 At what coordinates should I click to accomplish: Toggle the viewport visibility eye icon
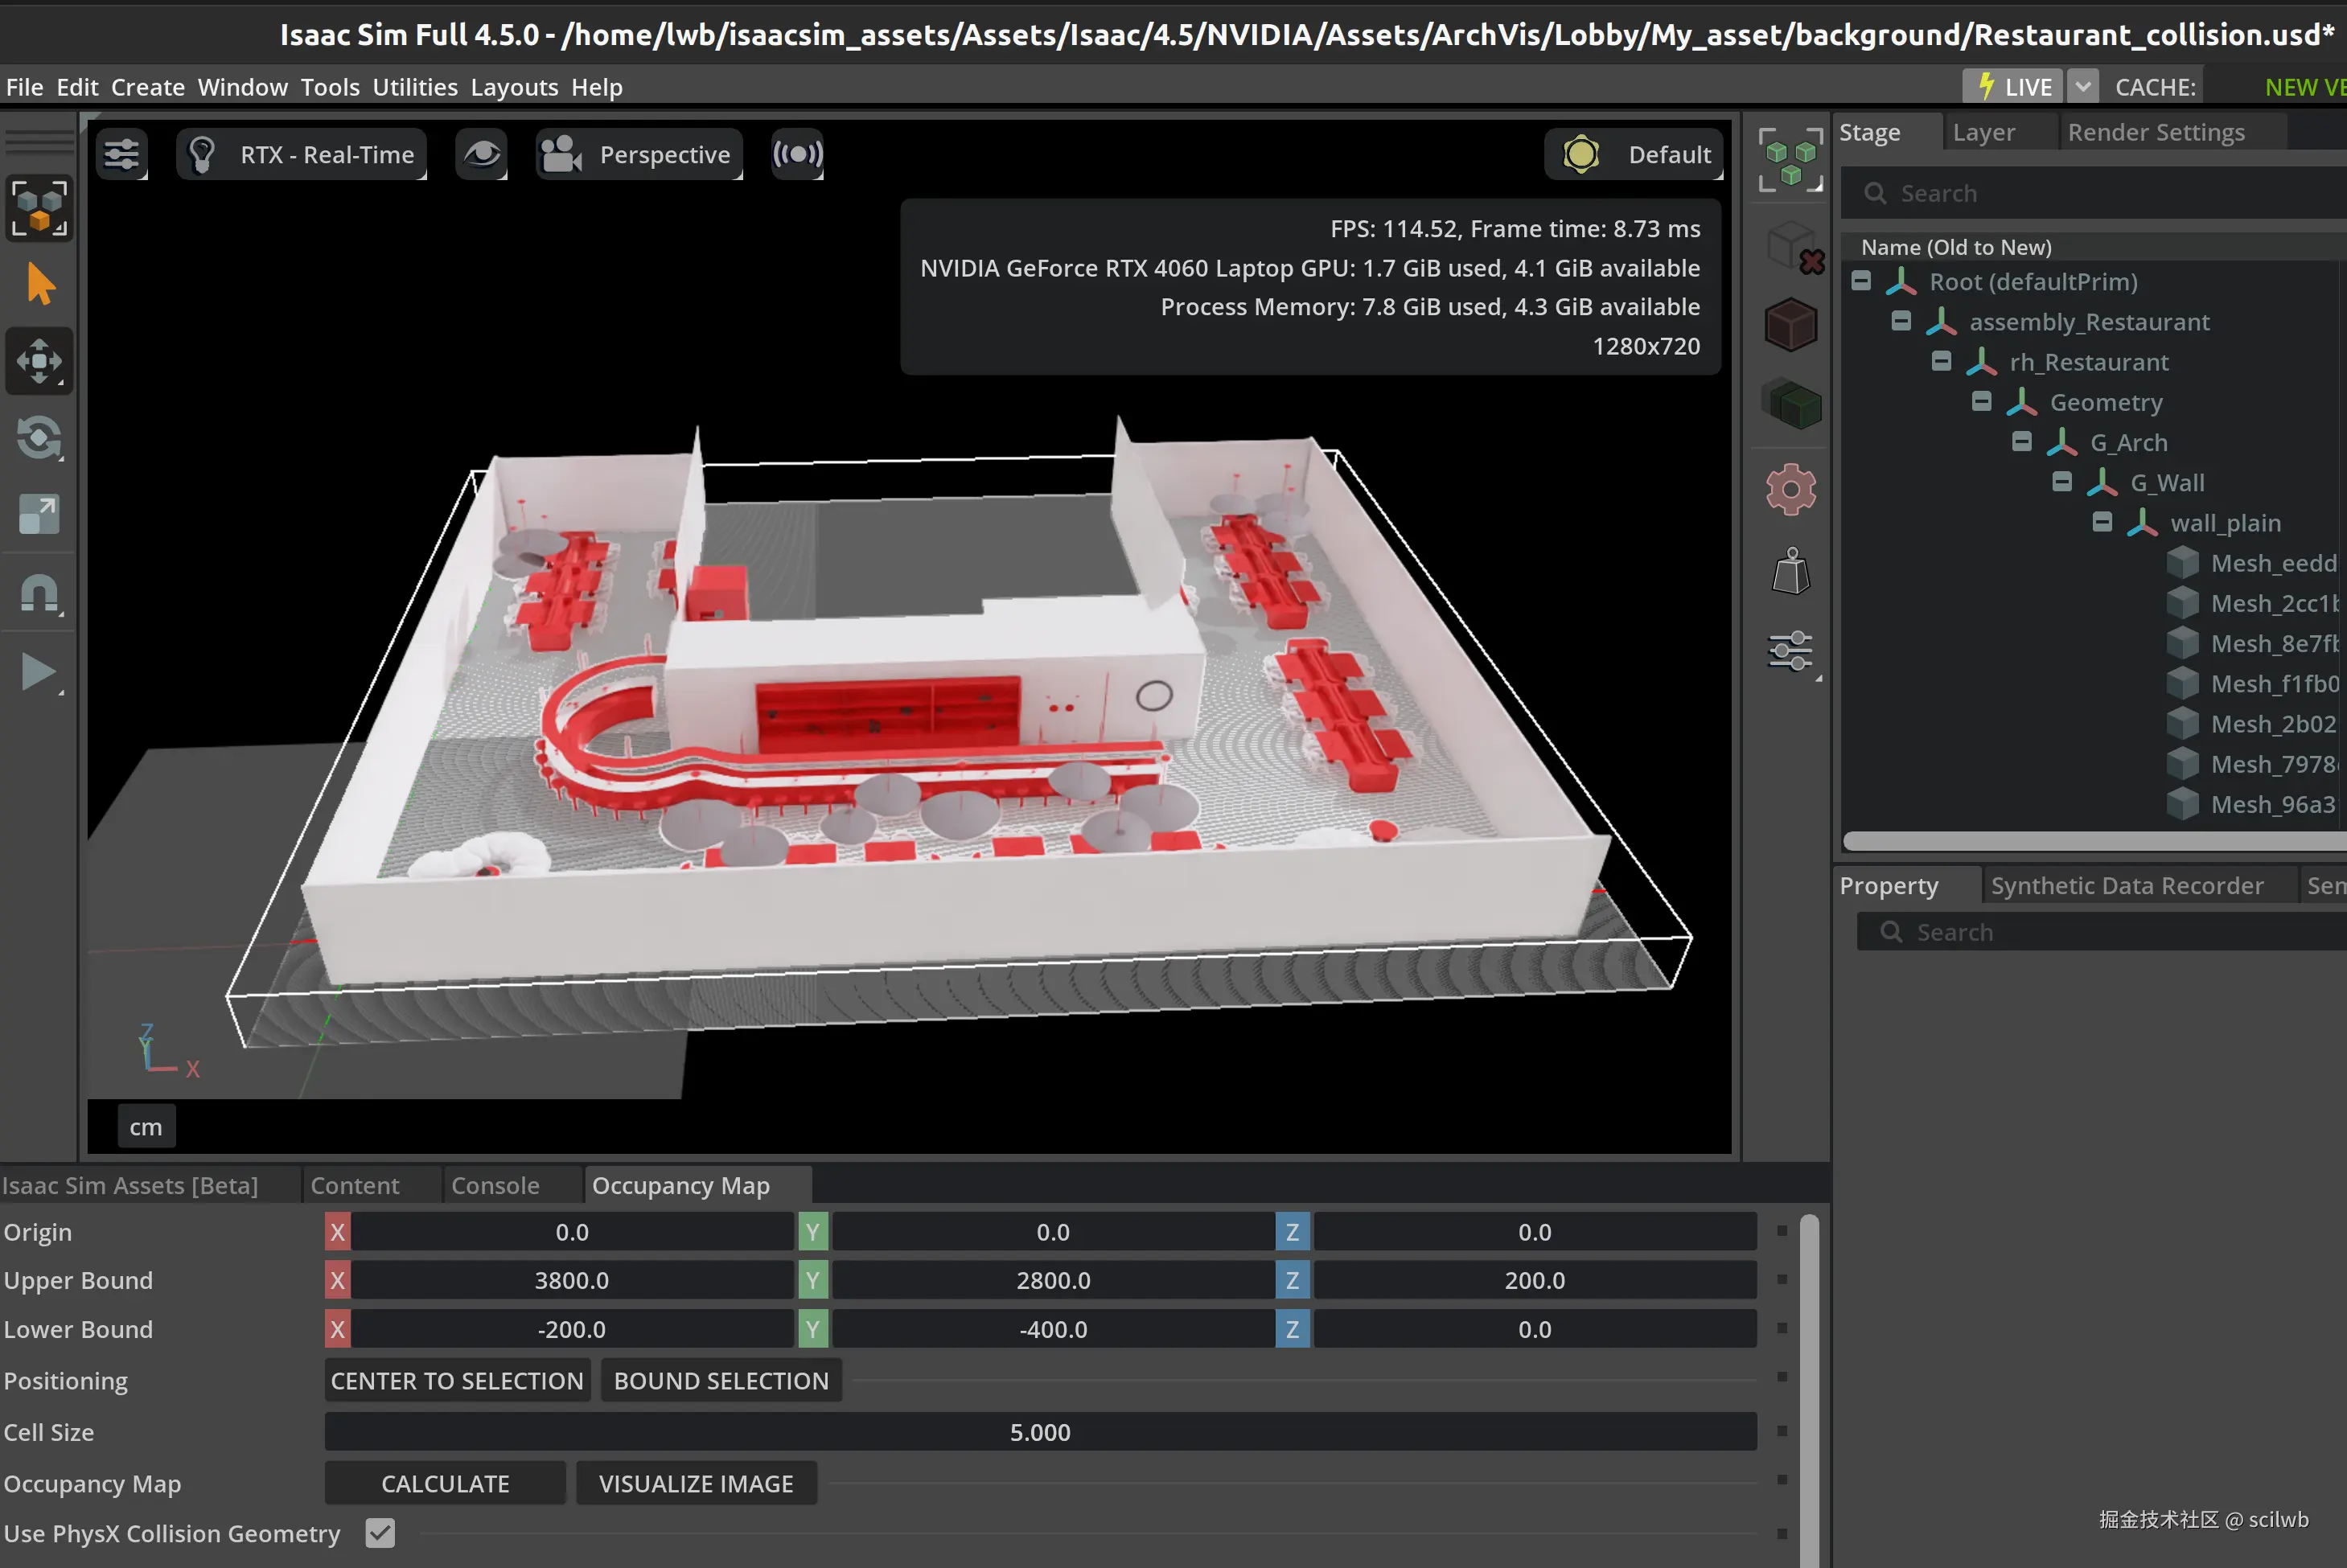481,155
